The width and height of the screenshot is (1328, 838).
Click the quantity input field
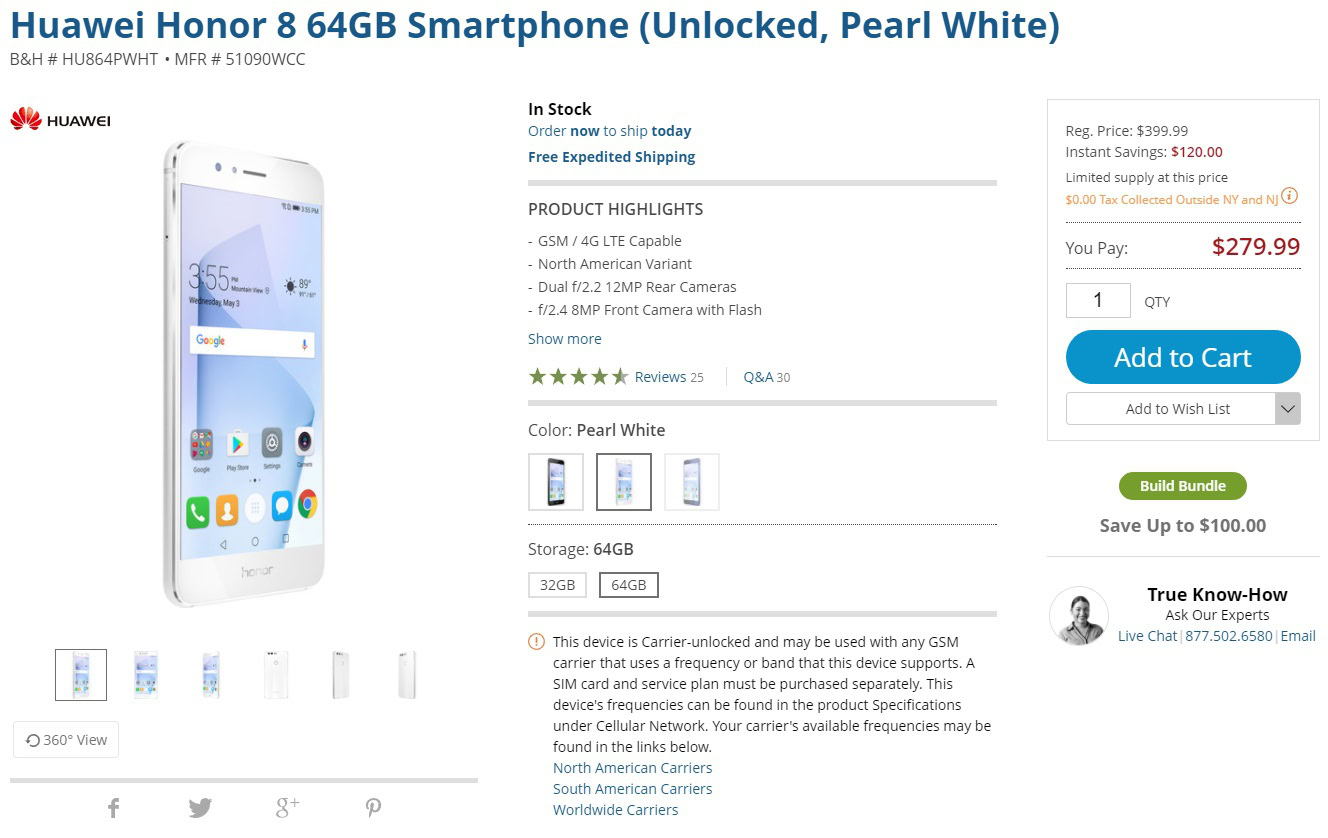point(1098,301)
